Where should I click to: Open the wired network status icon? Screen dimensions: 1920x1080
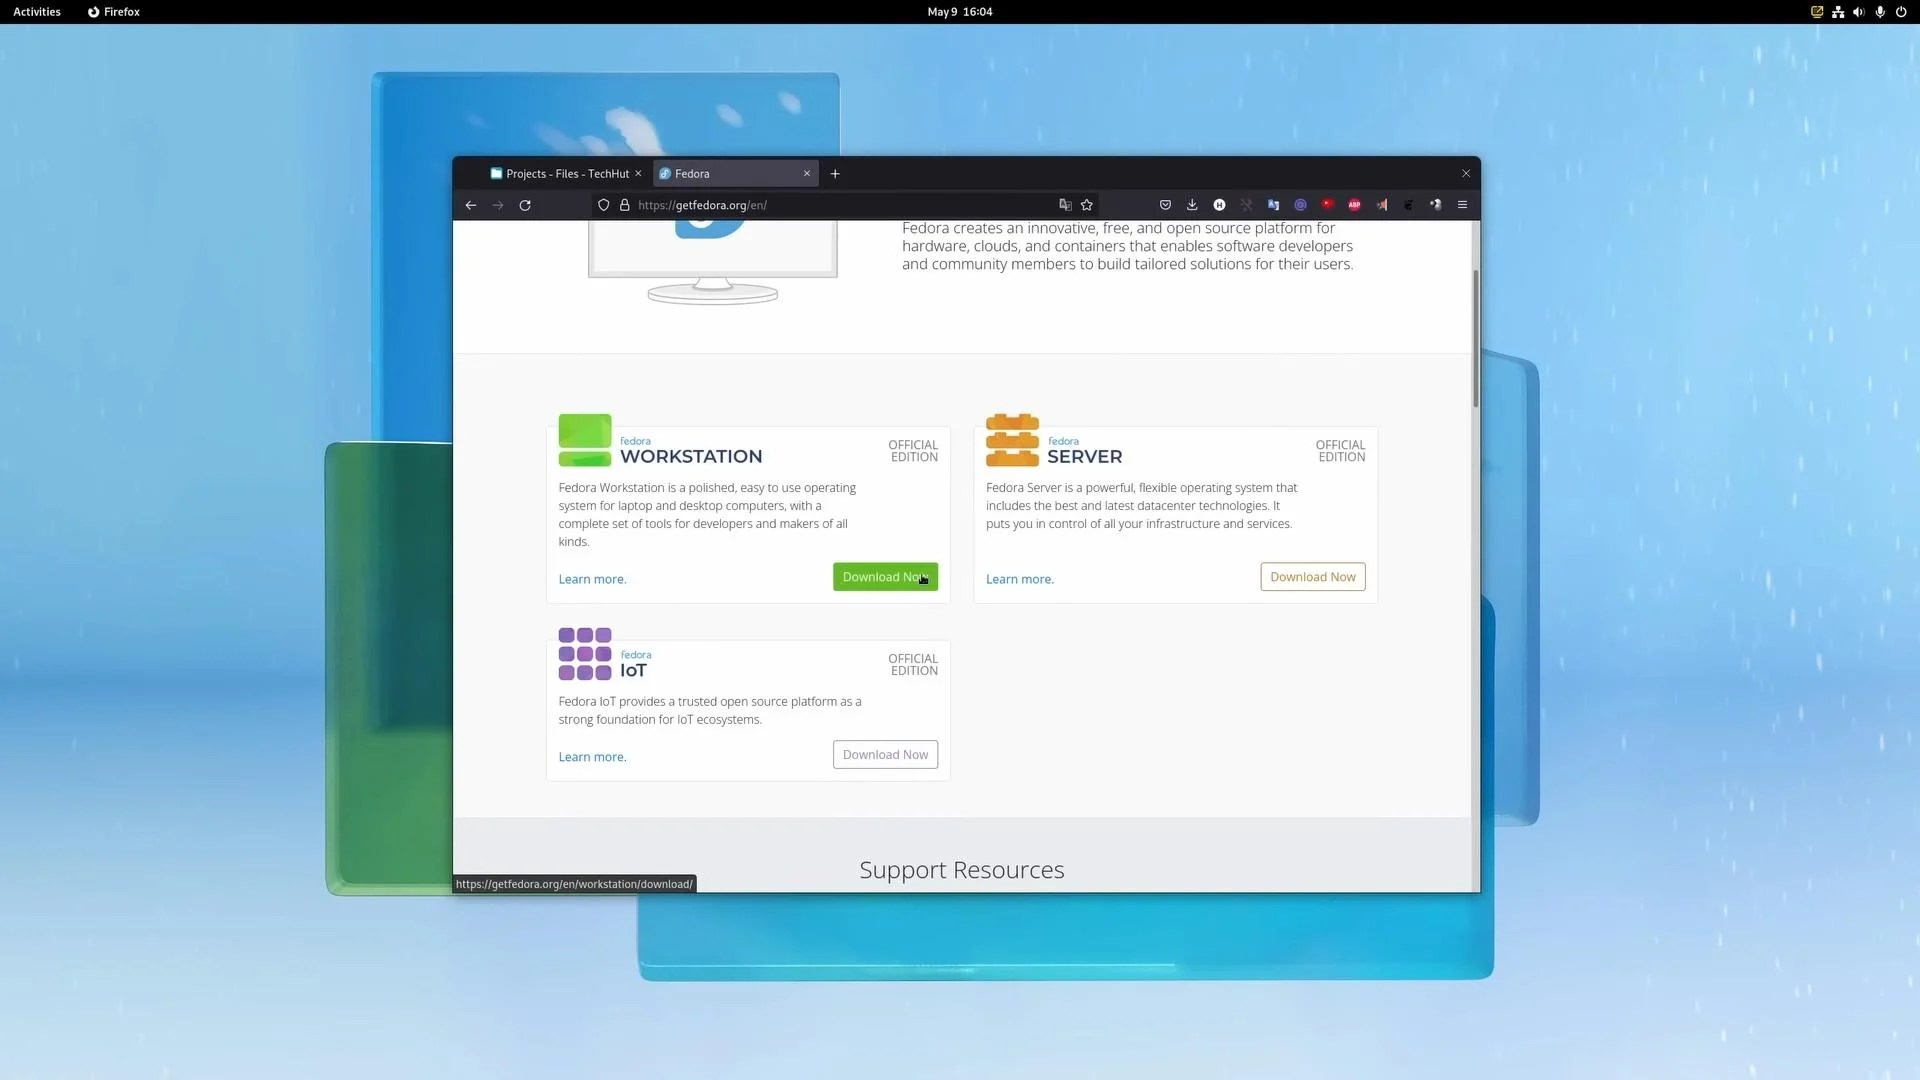pos(1838,12)
